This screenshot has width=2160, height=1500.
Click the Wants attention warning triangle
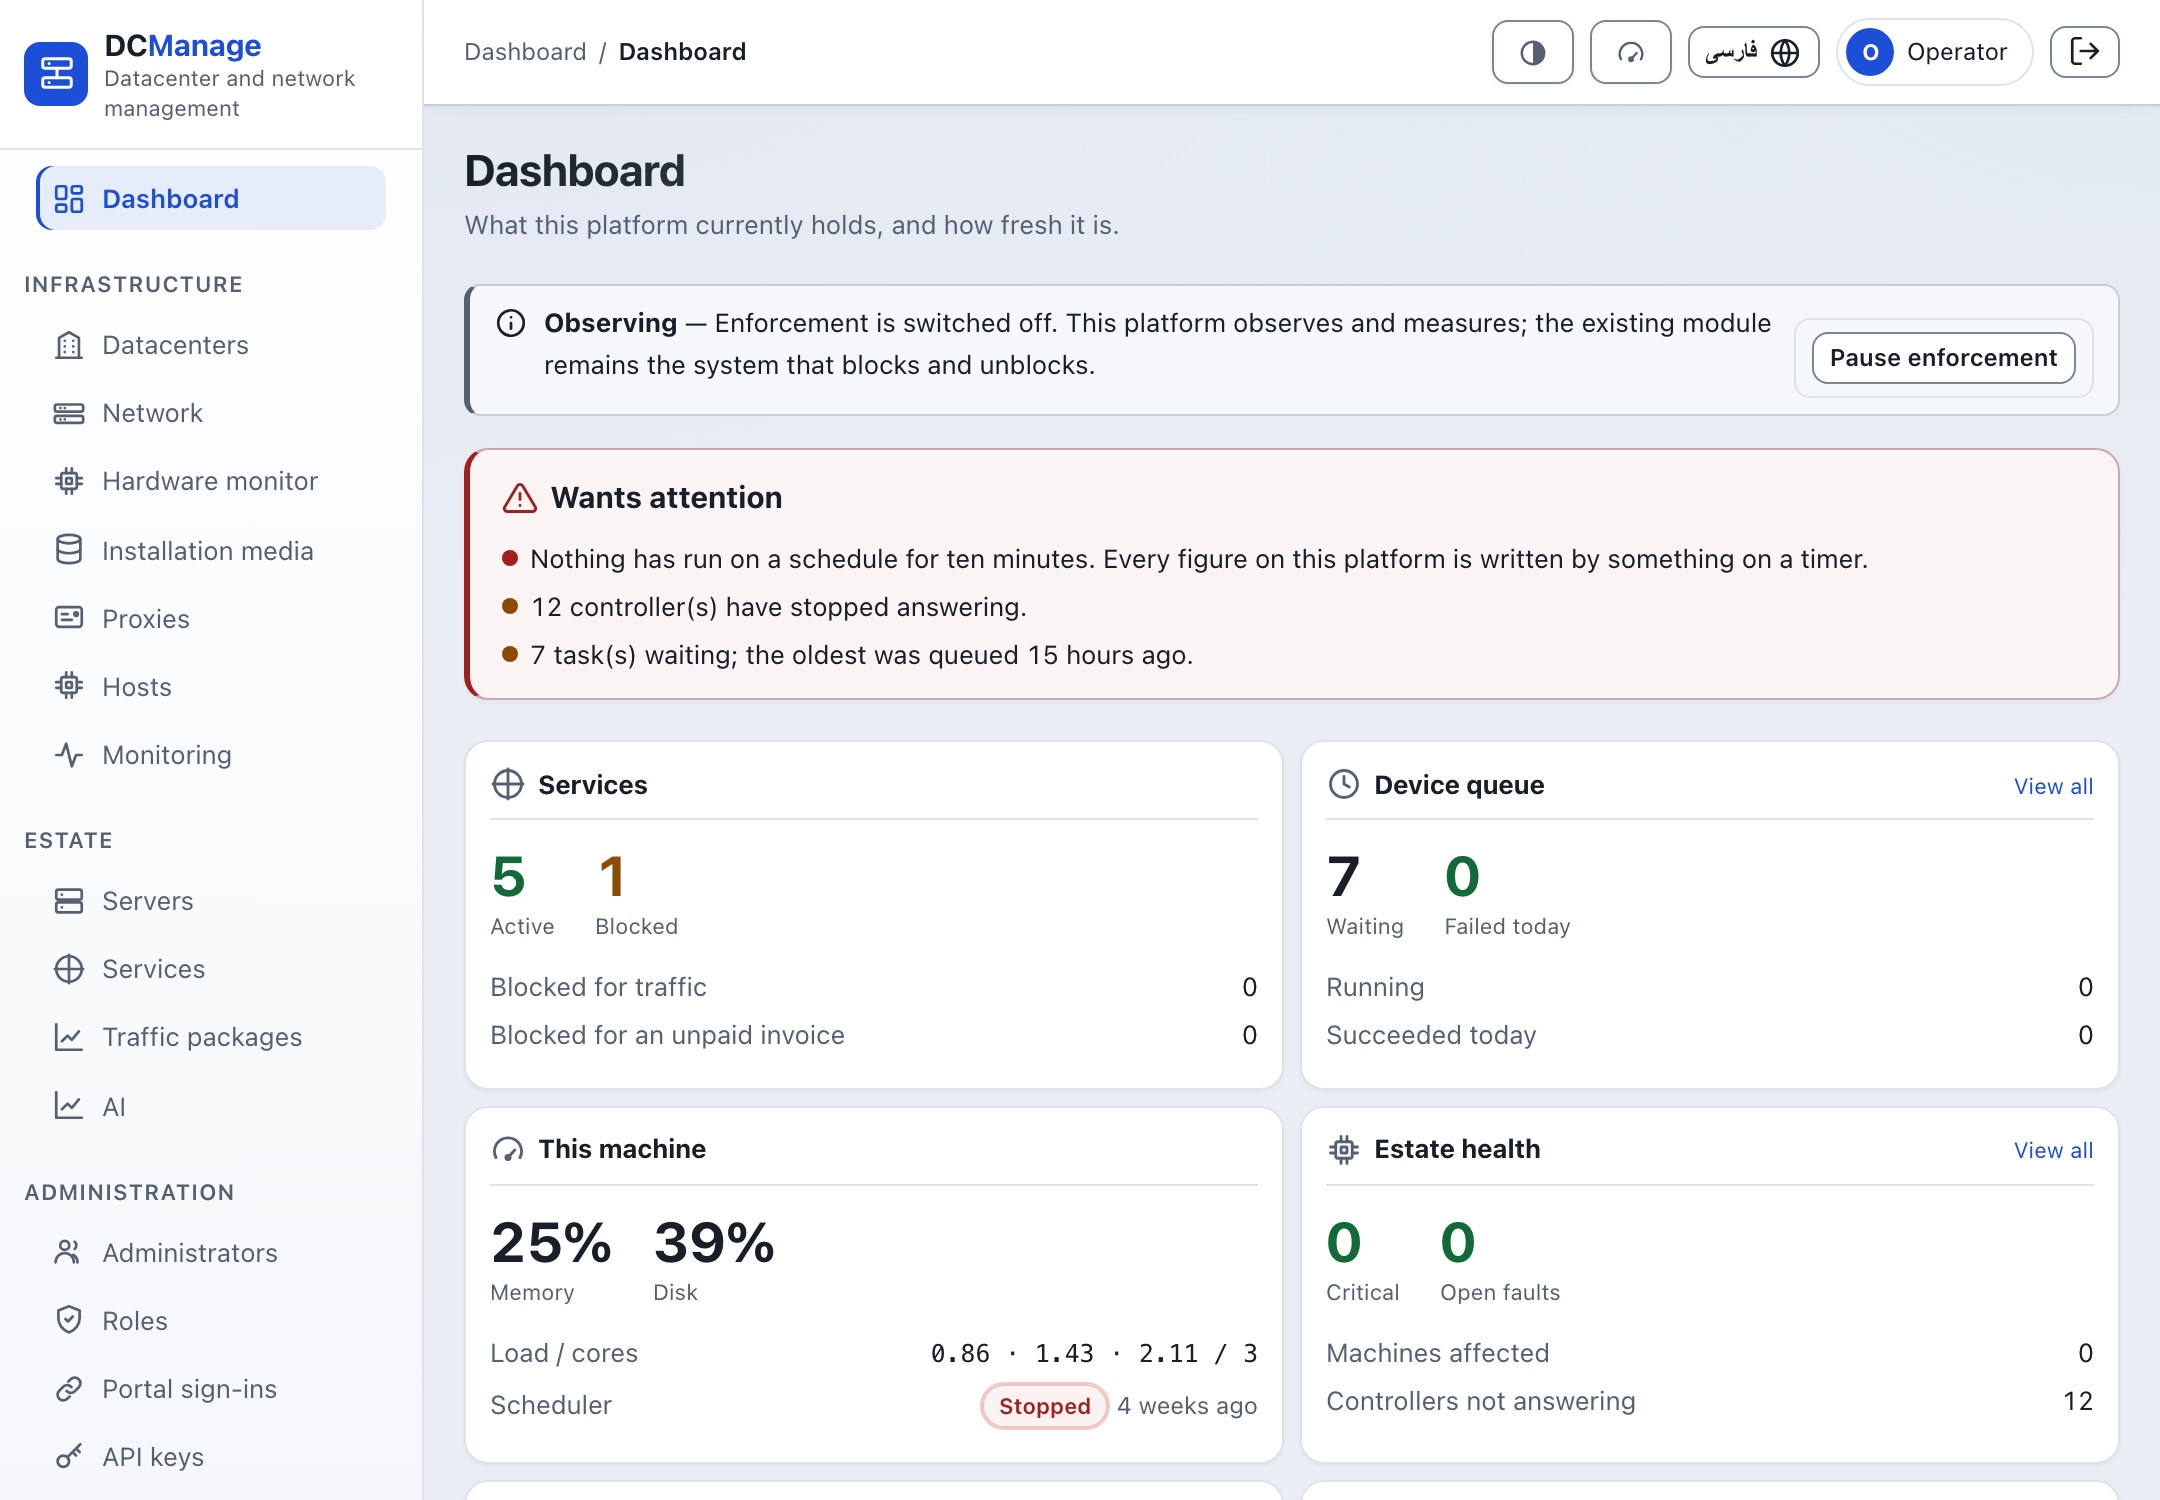(x=520, y=498)
